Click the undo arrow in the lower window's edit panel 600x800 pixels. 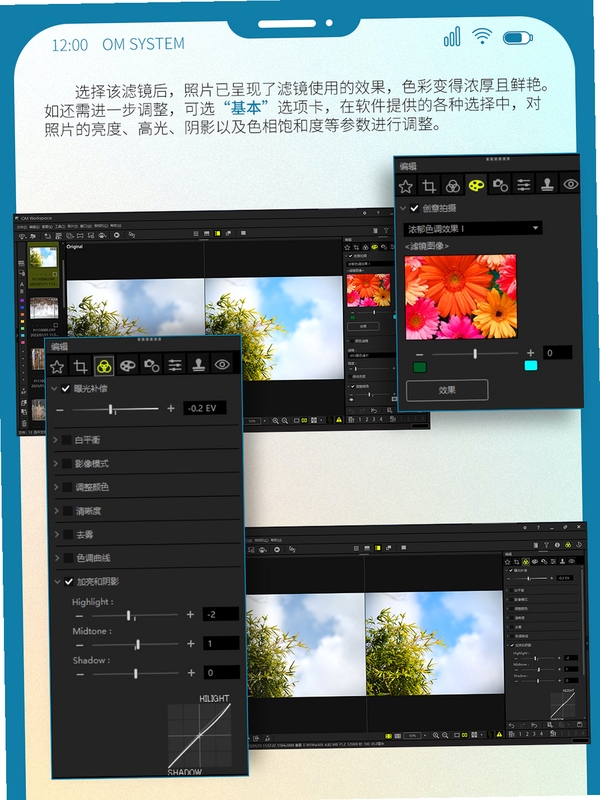(x=512, y=725)
